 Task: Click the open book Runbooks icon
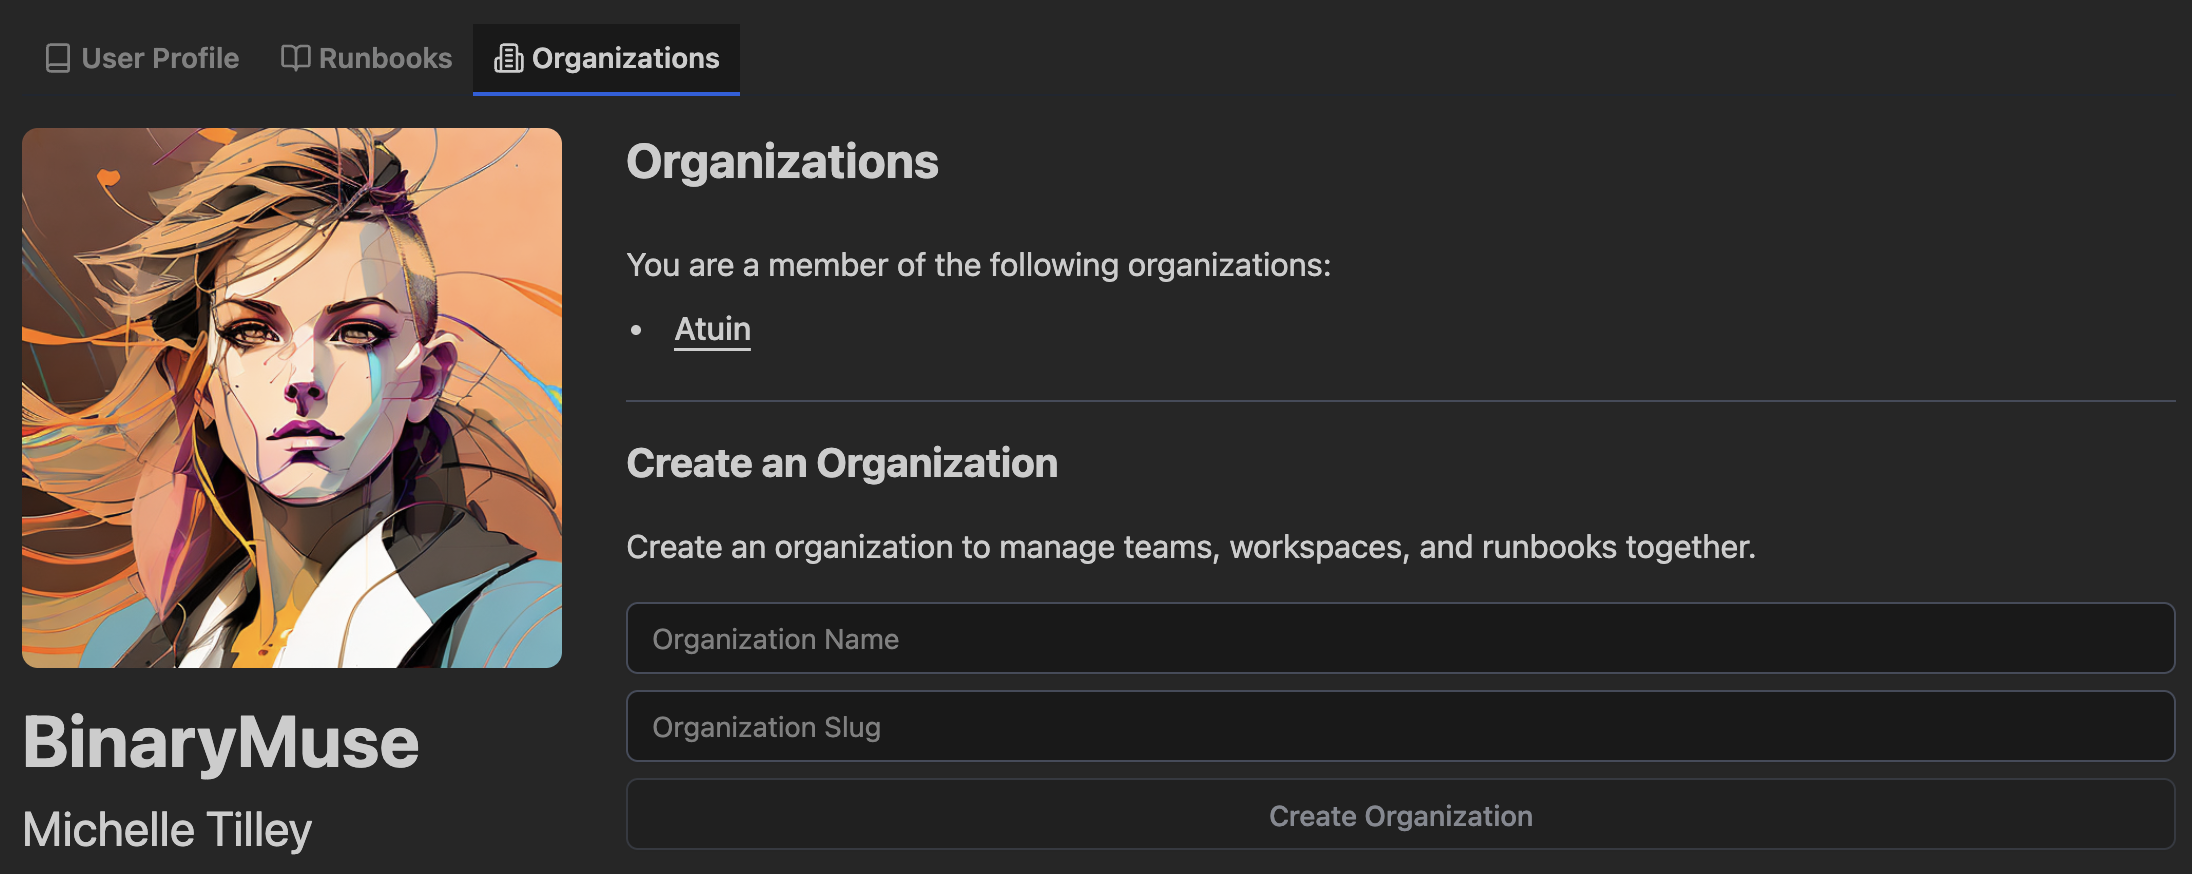(x=295, y=58)
